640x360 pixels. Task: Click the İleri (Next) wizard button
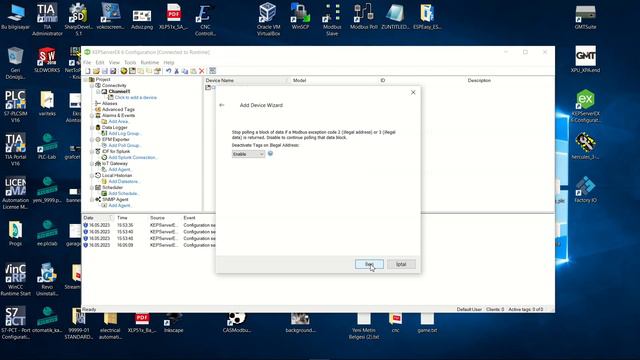coord(369,264)
